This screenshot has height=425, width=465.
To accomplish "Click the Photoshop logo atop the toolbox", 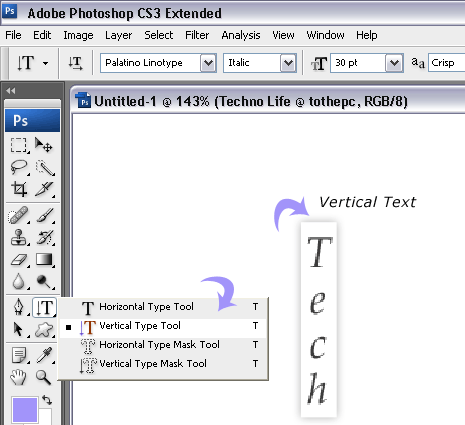I will [x=32, y=120].
